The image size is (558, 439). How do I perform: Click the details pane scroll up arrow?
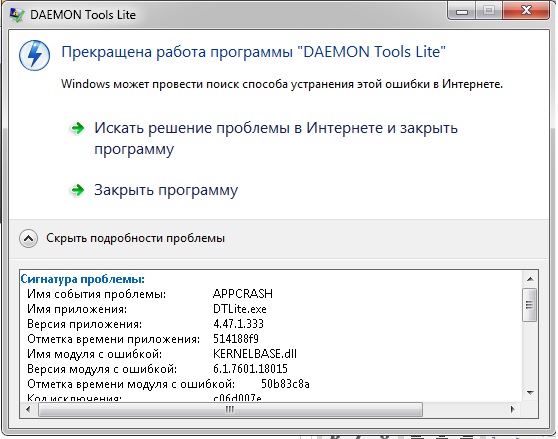pyautogui.click(x=530, y=279)
